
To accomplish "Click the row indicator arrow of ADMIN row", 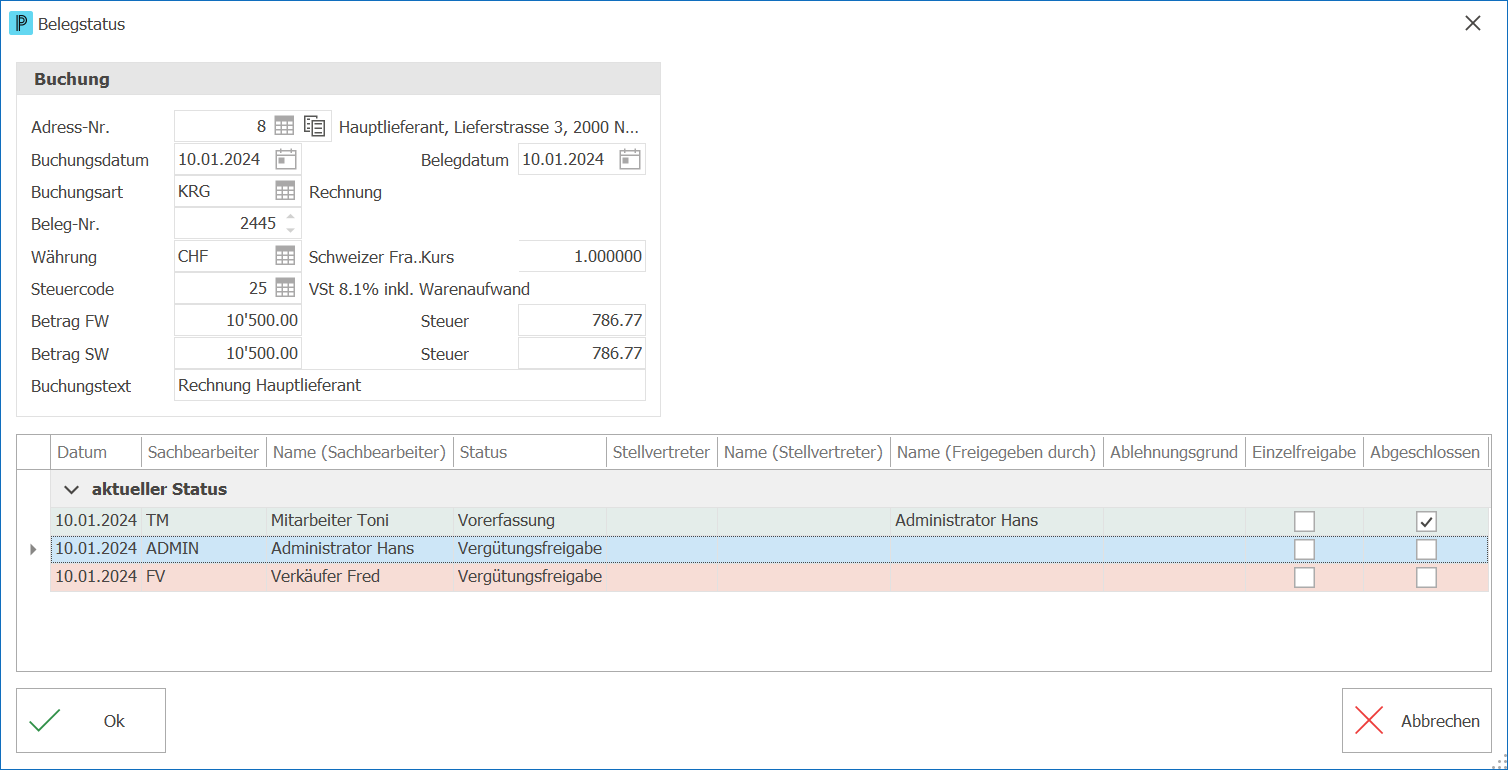I will coord(34,549).
